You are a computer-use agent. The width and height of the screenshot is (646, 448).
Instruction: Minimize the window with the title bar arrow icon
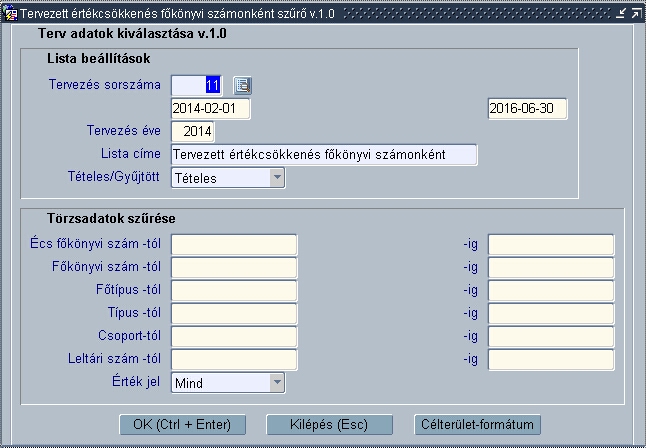pos(620,14)
